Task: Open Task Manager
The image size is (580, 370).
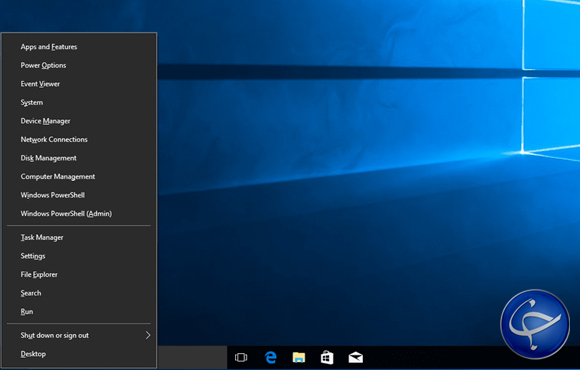Action: click(x=79, y=238)
